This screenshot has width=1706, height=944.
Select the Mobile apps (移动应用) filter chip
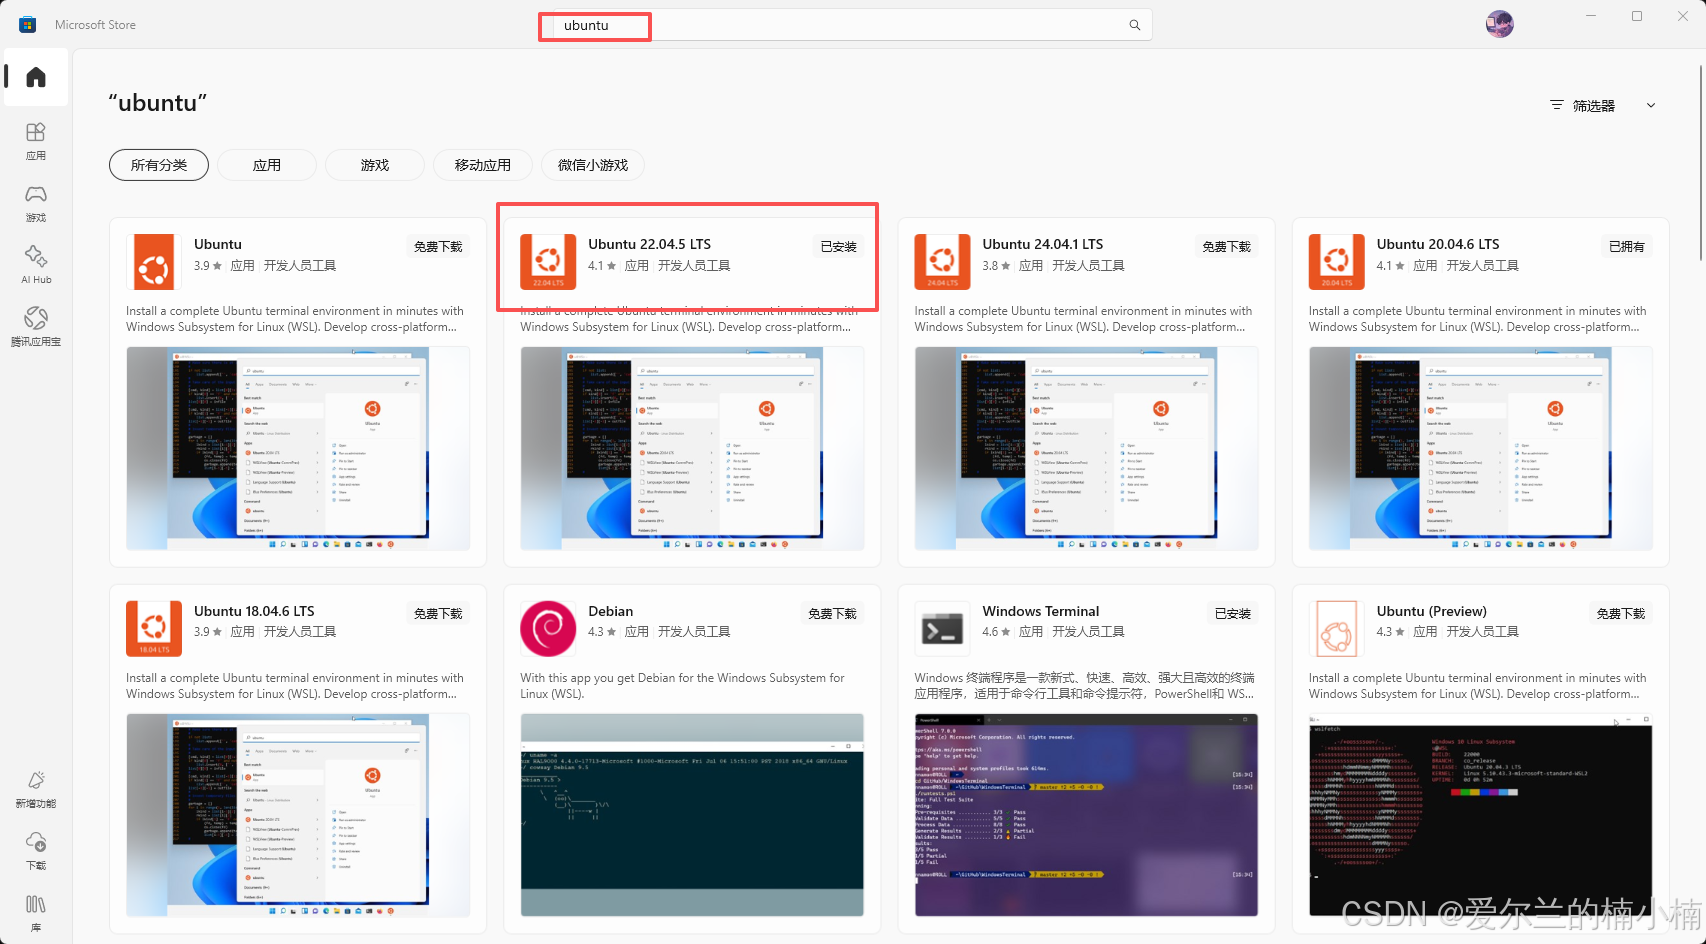click(483, 165)
